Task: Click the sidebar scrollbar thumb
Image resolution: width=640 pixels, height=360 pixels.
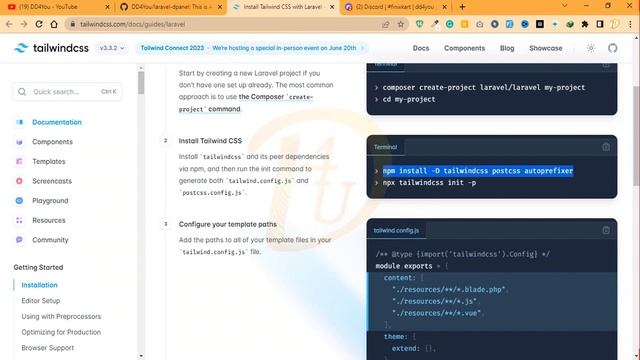Action: (141, 83)
